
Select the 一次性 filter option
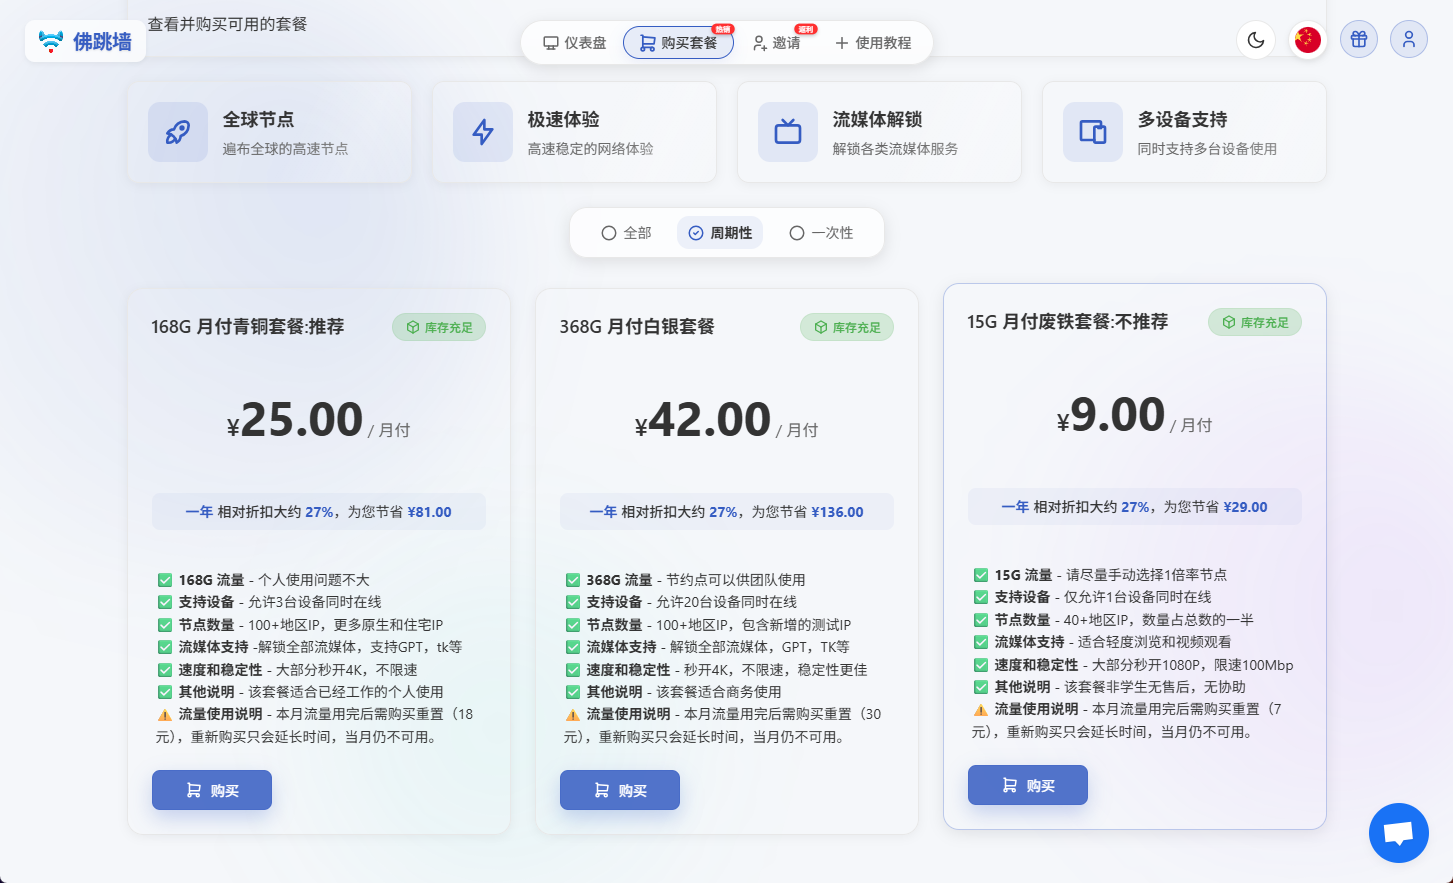pyautogui.click(x=821, y=233)
